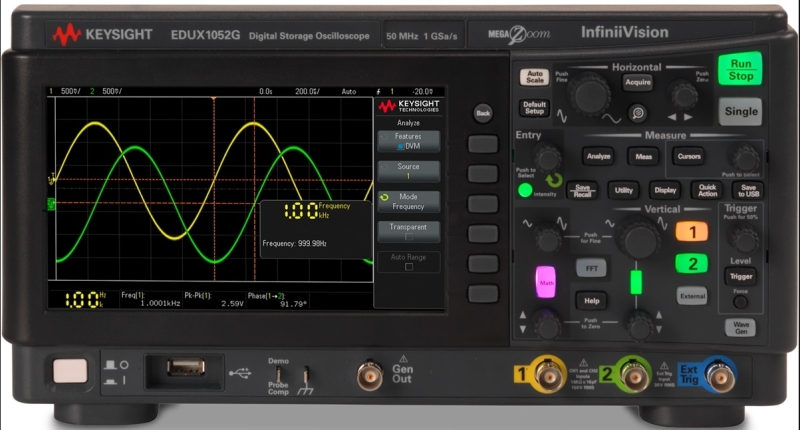Push the white power button
The image size is (800, 430).
click(x=70, y=371)
